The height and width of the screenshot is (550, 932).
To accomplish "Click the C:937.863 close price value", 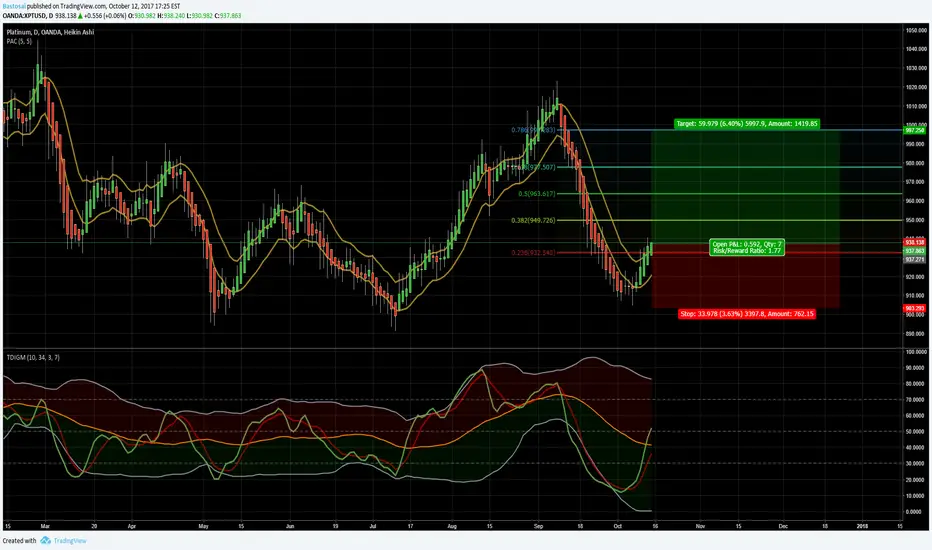I will [x=227, y=16].
